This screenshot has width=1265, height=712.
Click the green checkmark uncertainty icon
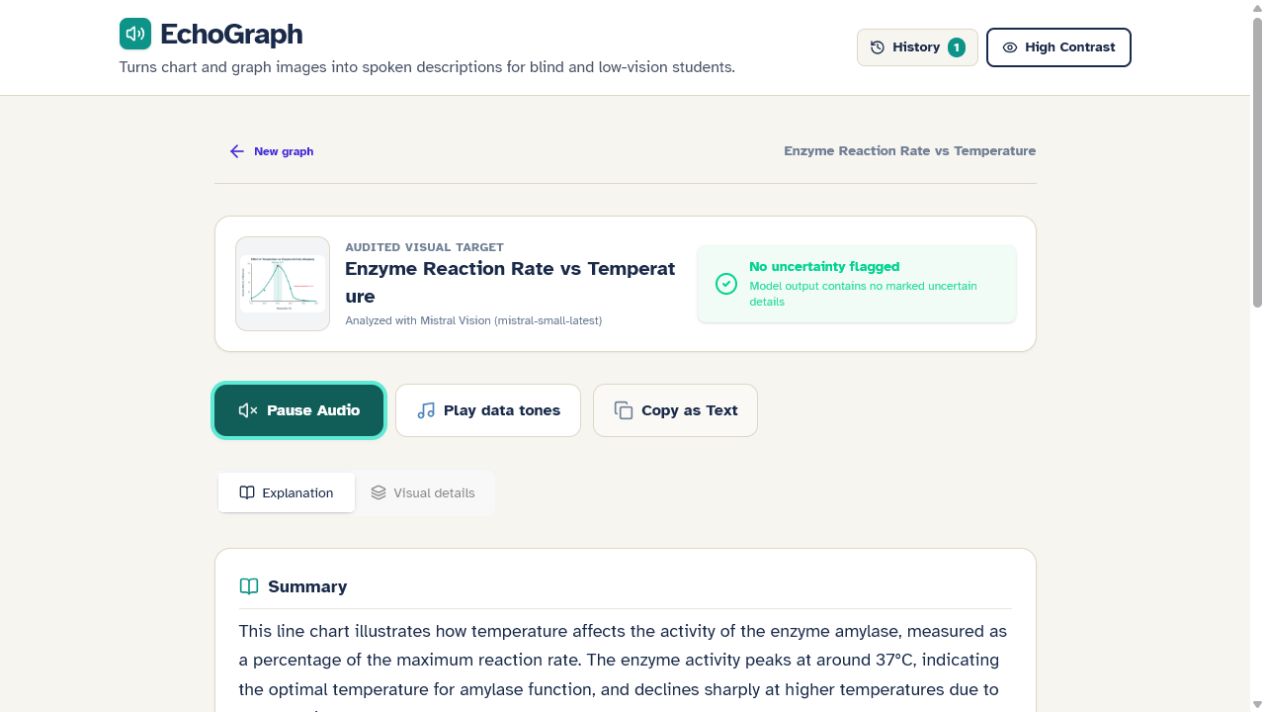pos(727,284)
